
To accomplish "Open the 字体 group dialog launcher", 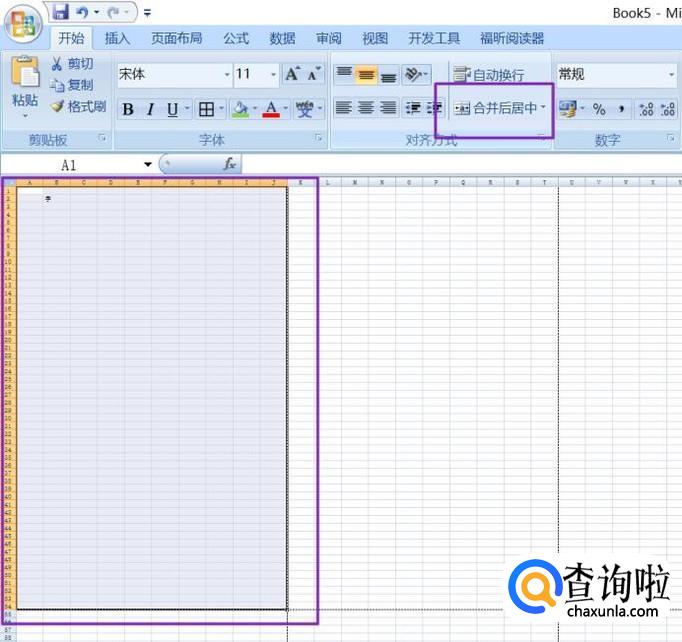I will 319,138.
